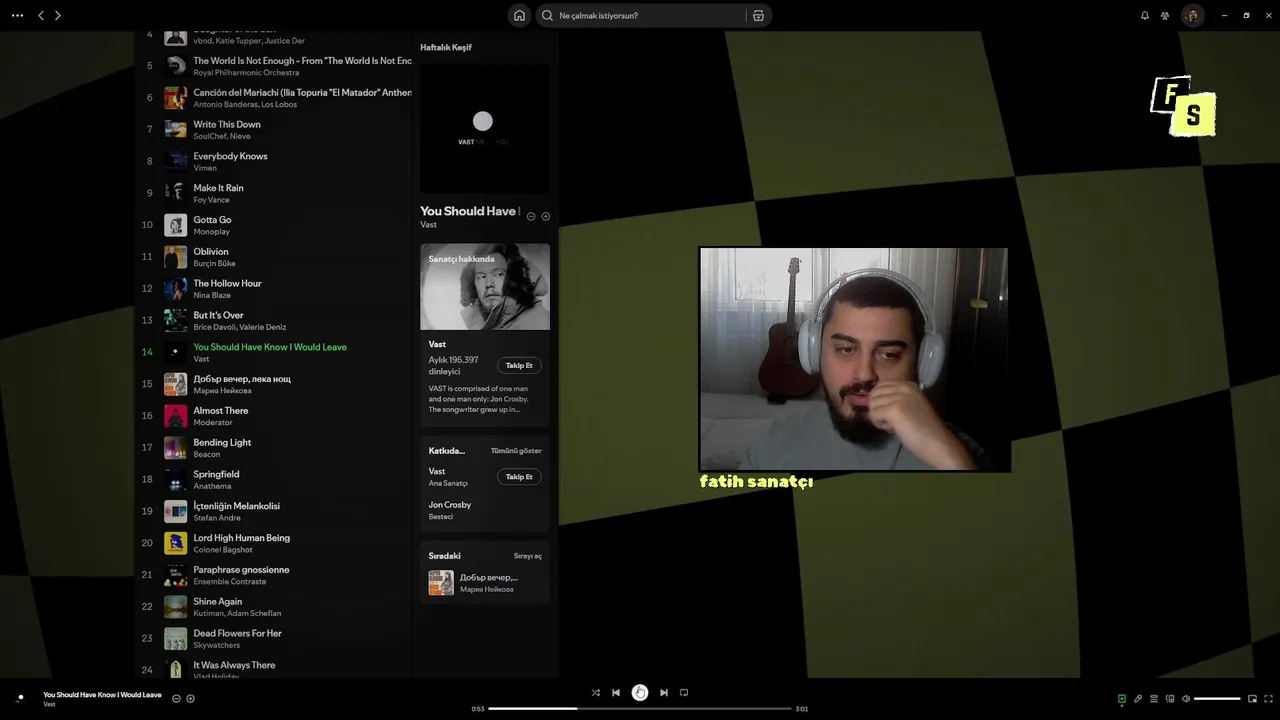Screen dimensions: 1280x720
Task: Toggle the Now Playing view icon
Action: coord(1122,699)
